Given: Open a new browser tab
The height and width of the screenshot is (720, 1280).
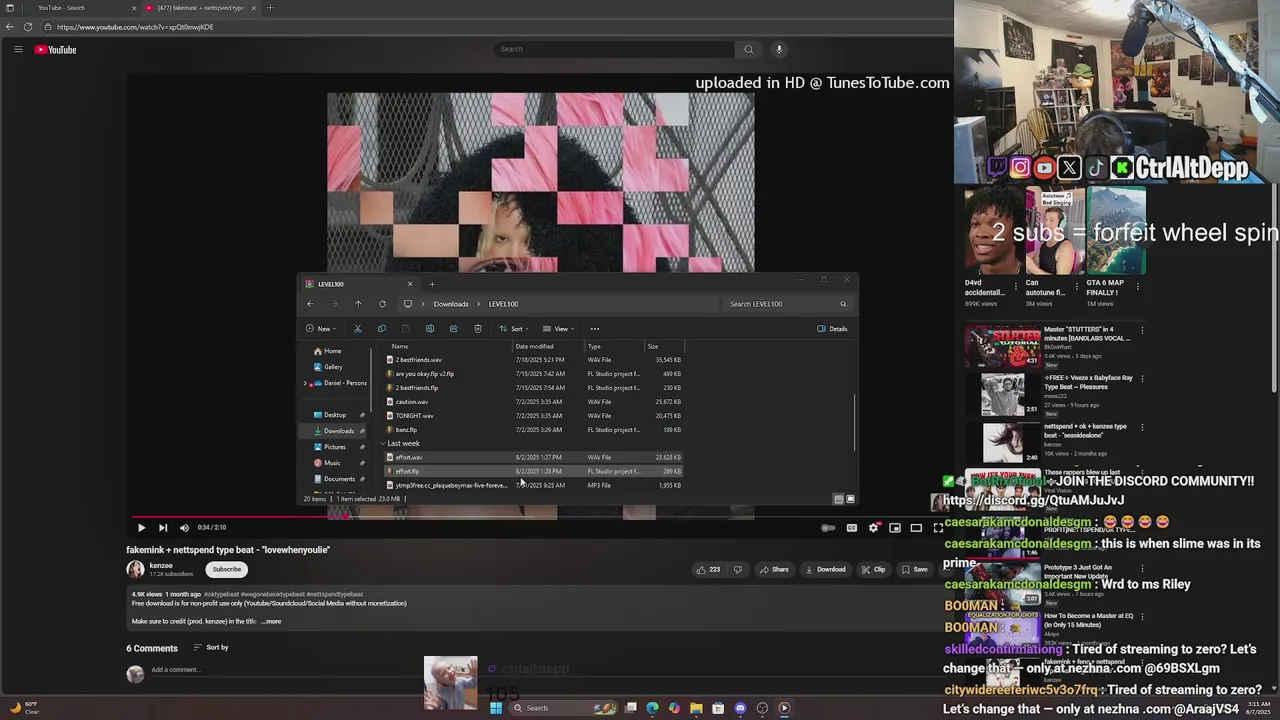Looking at the screenshot, I should tap(269, 8).
